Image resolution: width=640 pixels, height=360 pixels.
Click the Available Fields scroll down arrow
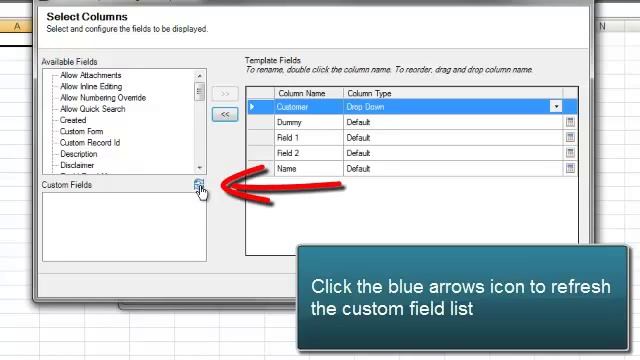click(200, 167)
